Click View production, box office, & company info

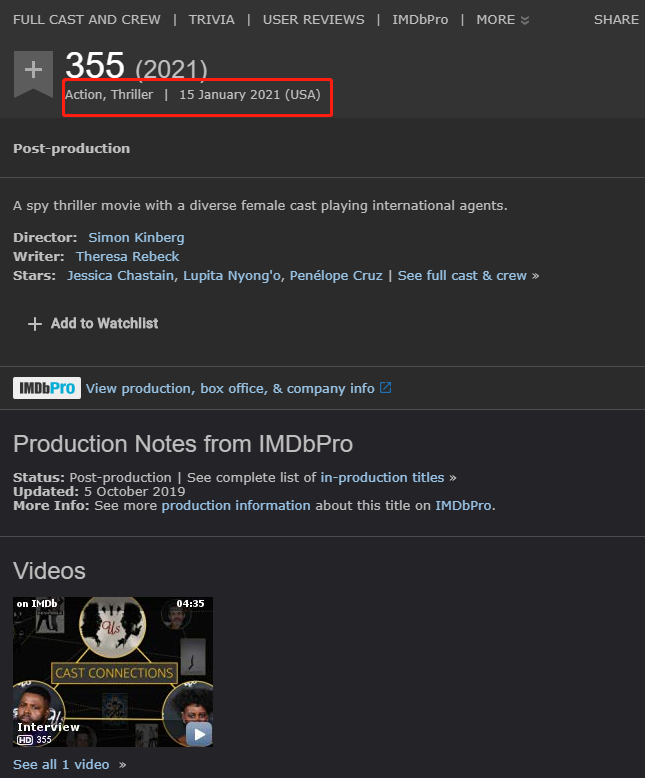point(230,389)
